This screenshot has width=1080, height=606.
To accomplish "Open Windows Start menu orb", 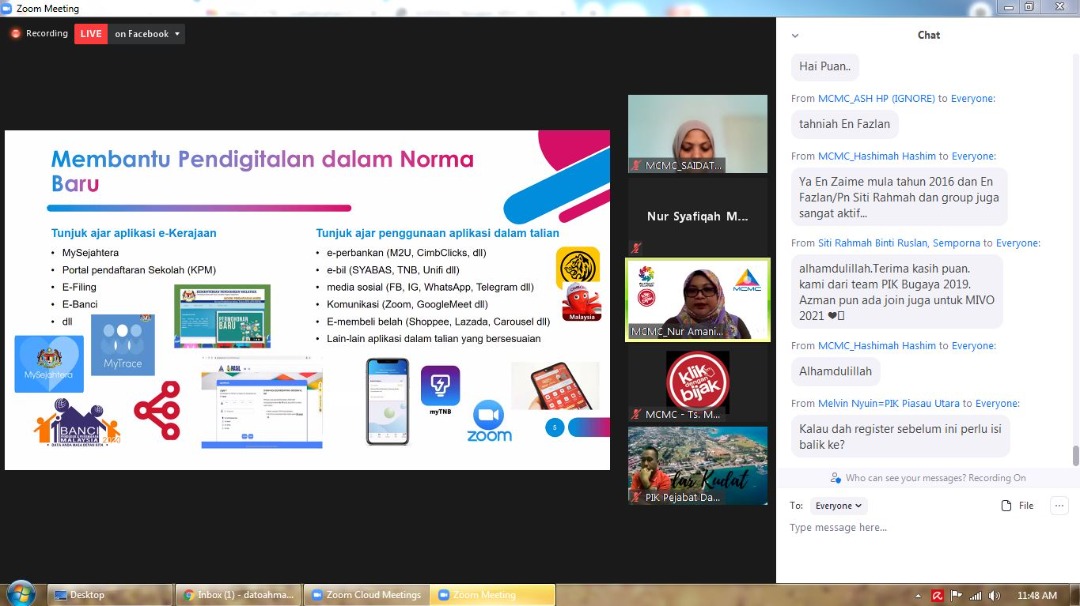I will click(x=20, y=594).
